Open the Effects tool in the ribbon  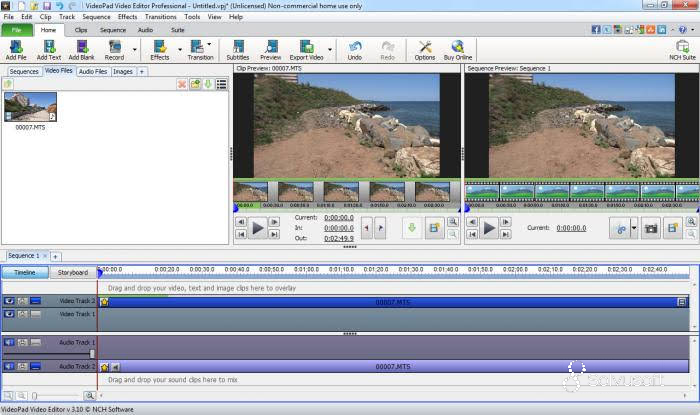click(160, 50)
